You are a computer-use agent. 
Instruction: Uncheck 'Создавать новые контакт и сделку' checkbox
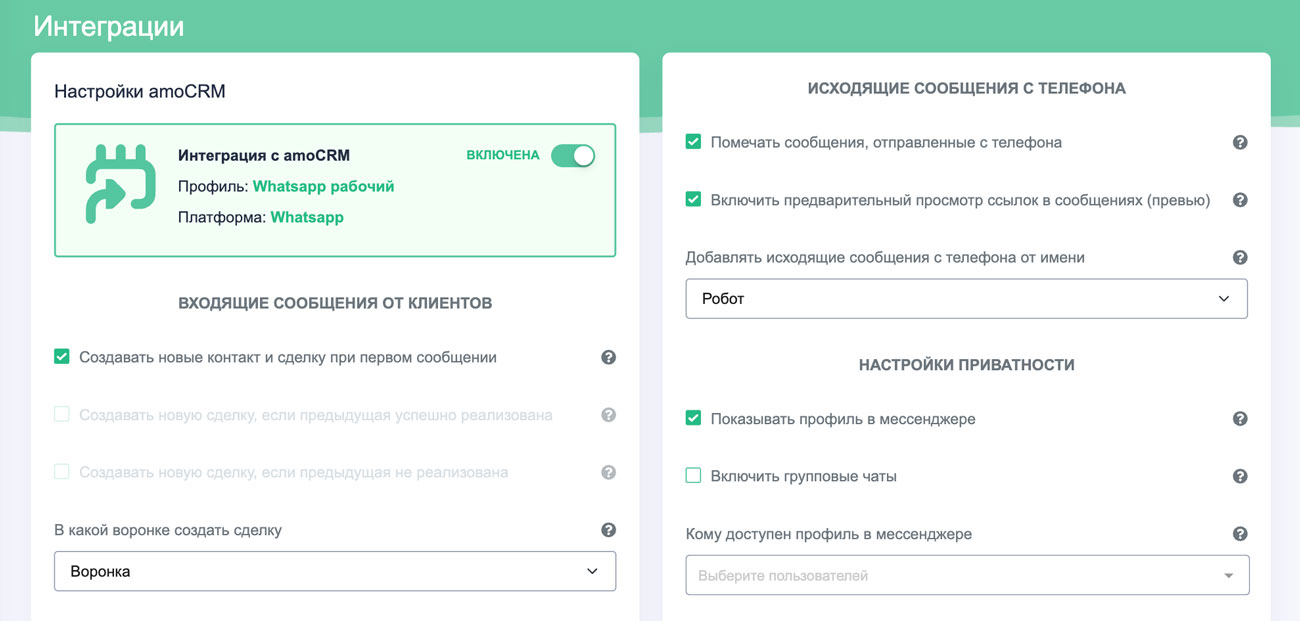tap(62, 357)
